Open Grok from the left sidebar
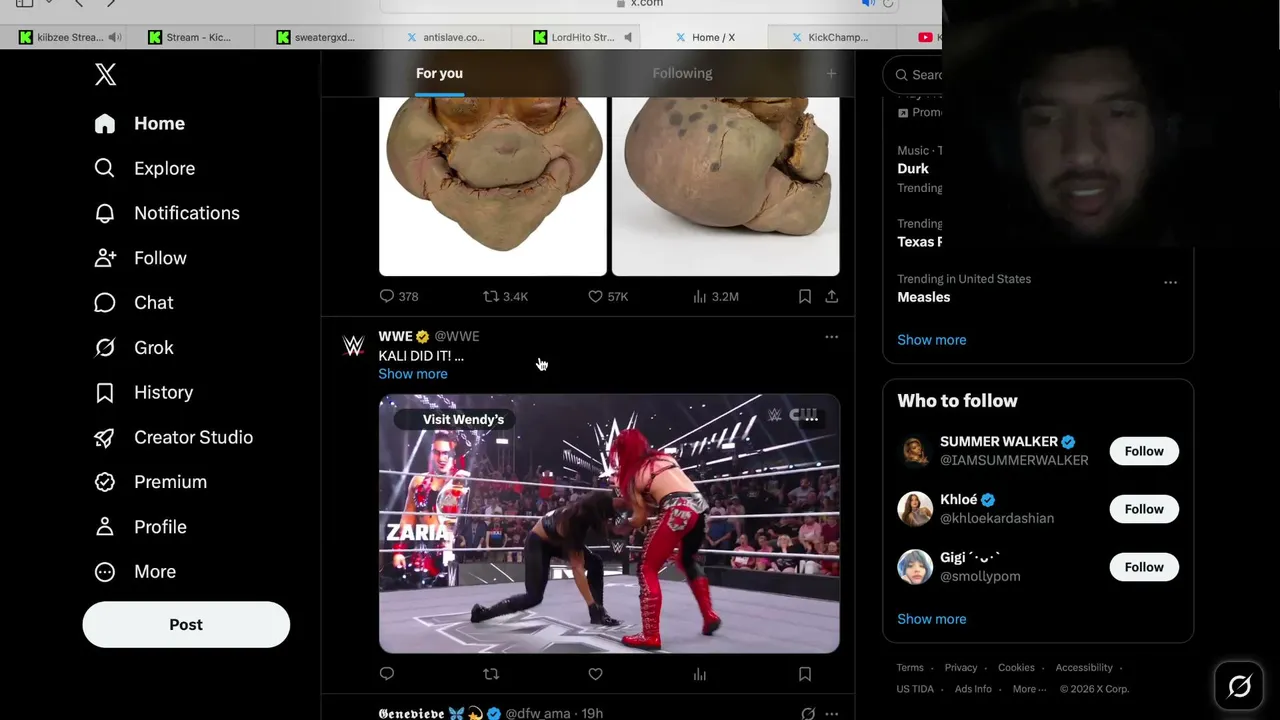This screenshot has width=1280, height=720. [x=134, y=348]
